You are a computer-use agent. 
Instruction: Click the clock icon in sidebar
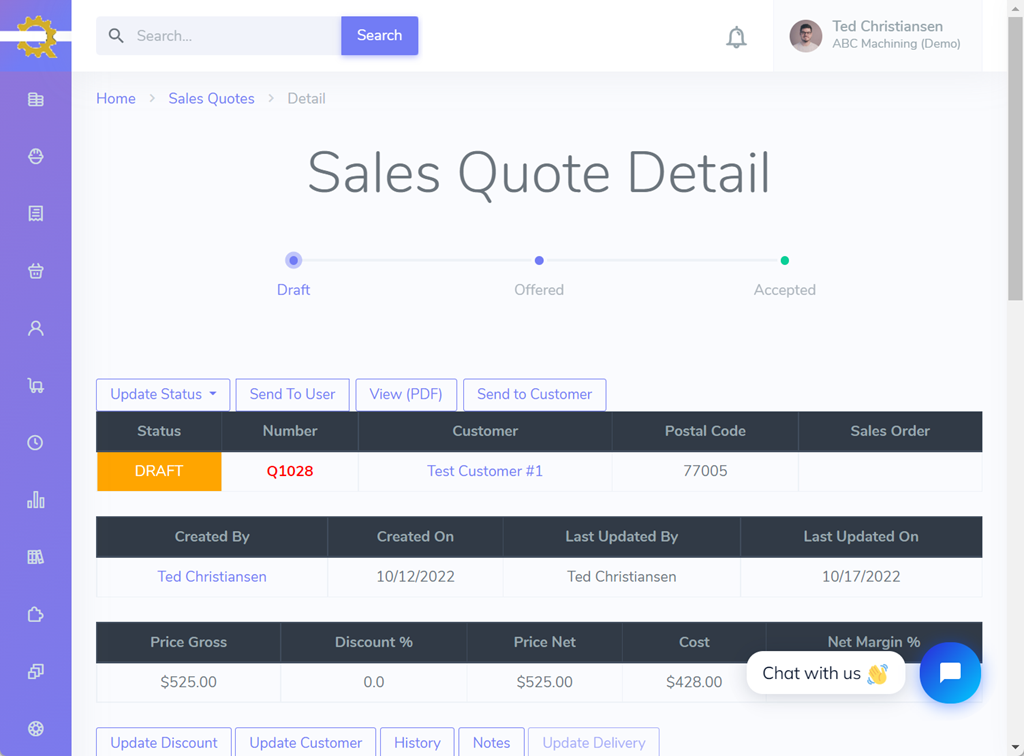[x=36, y=443]
